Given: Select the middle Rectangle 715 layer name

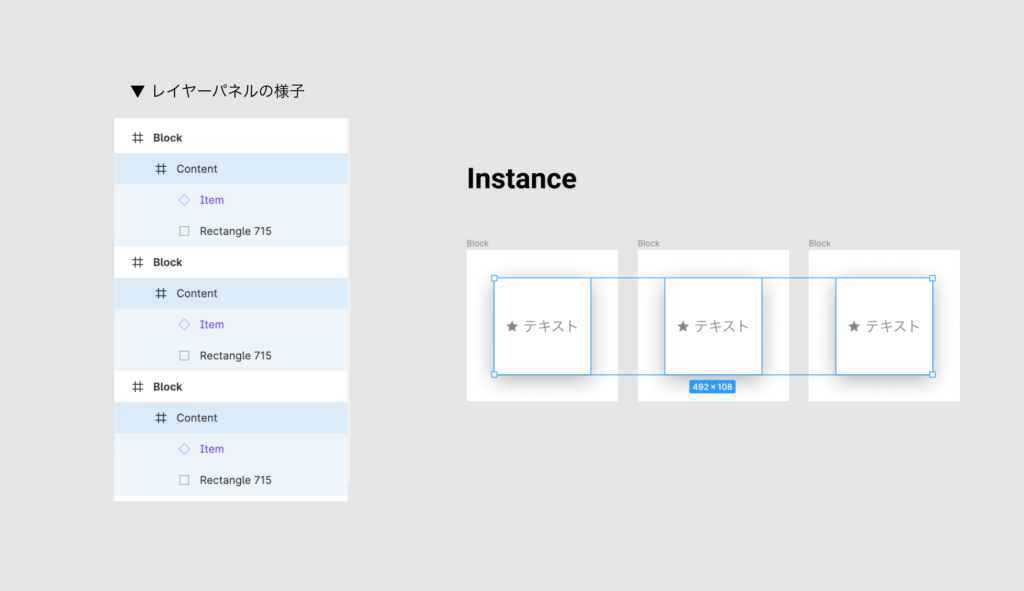Looking at the screenshot, I should pyautogui.click(x=235, y=355).
